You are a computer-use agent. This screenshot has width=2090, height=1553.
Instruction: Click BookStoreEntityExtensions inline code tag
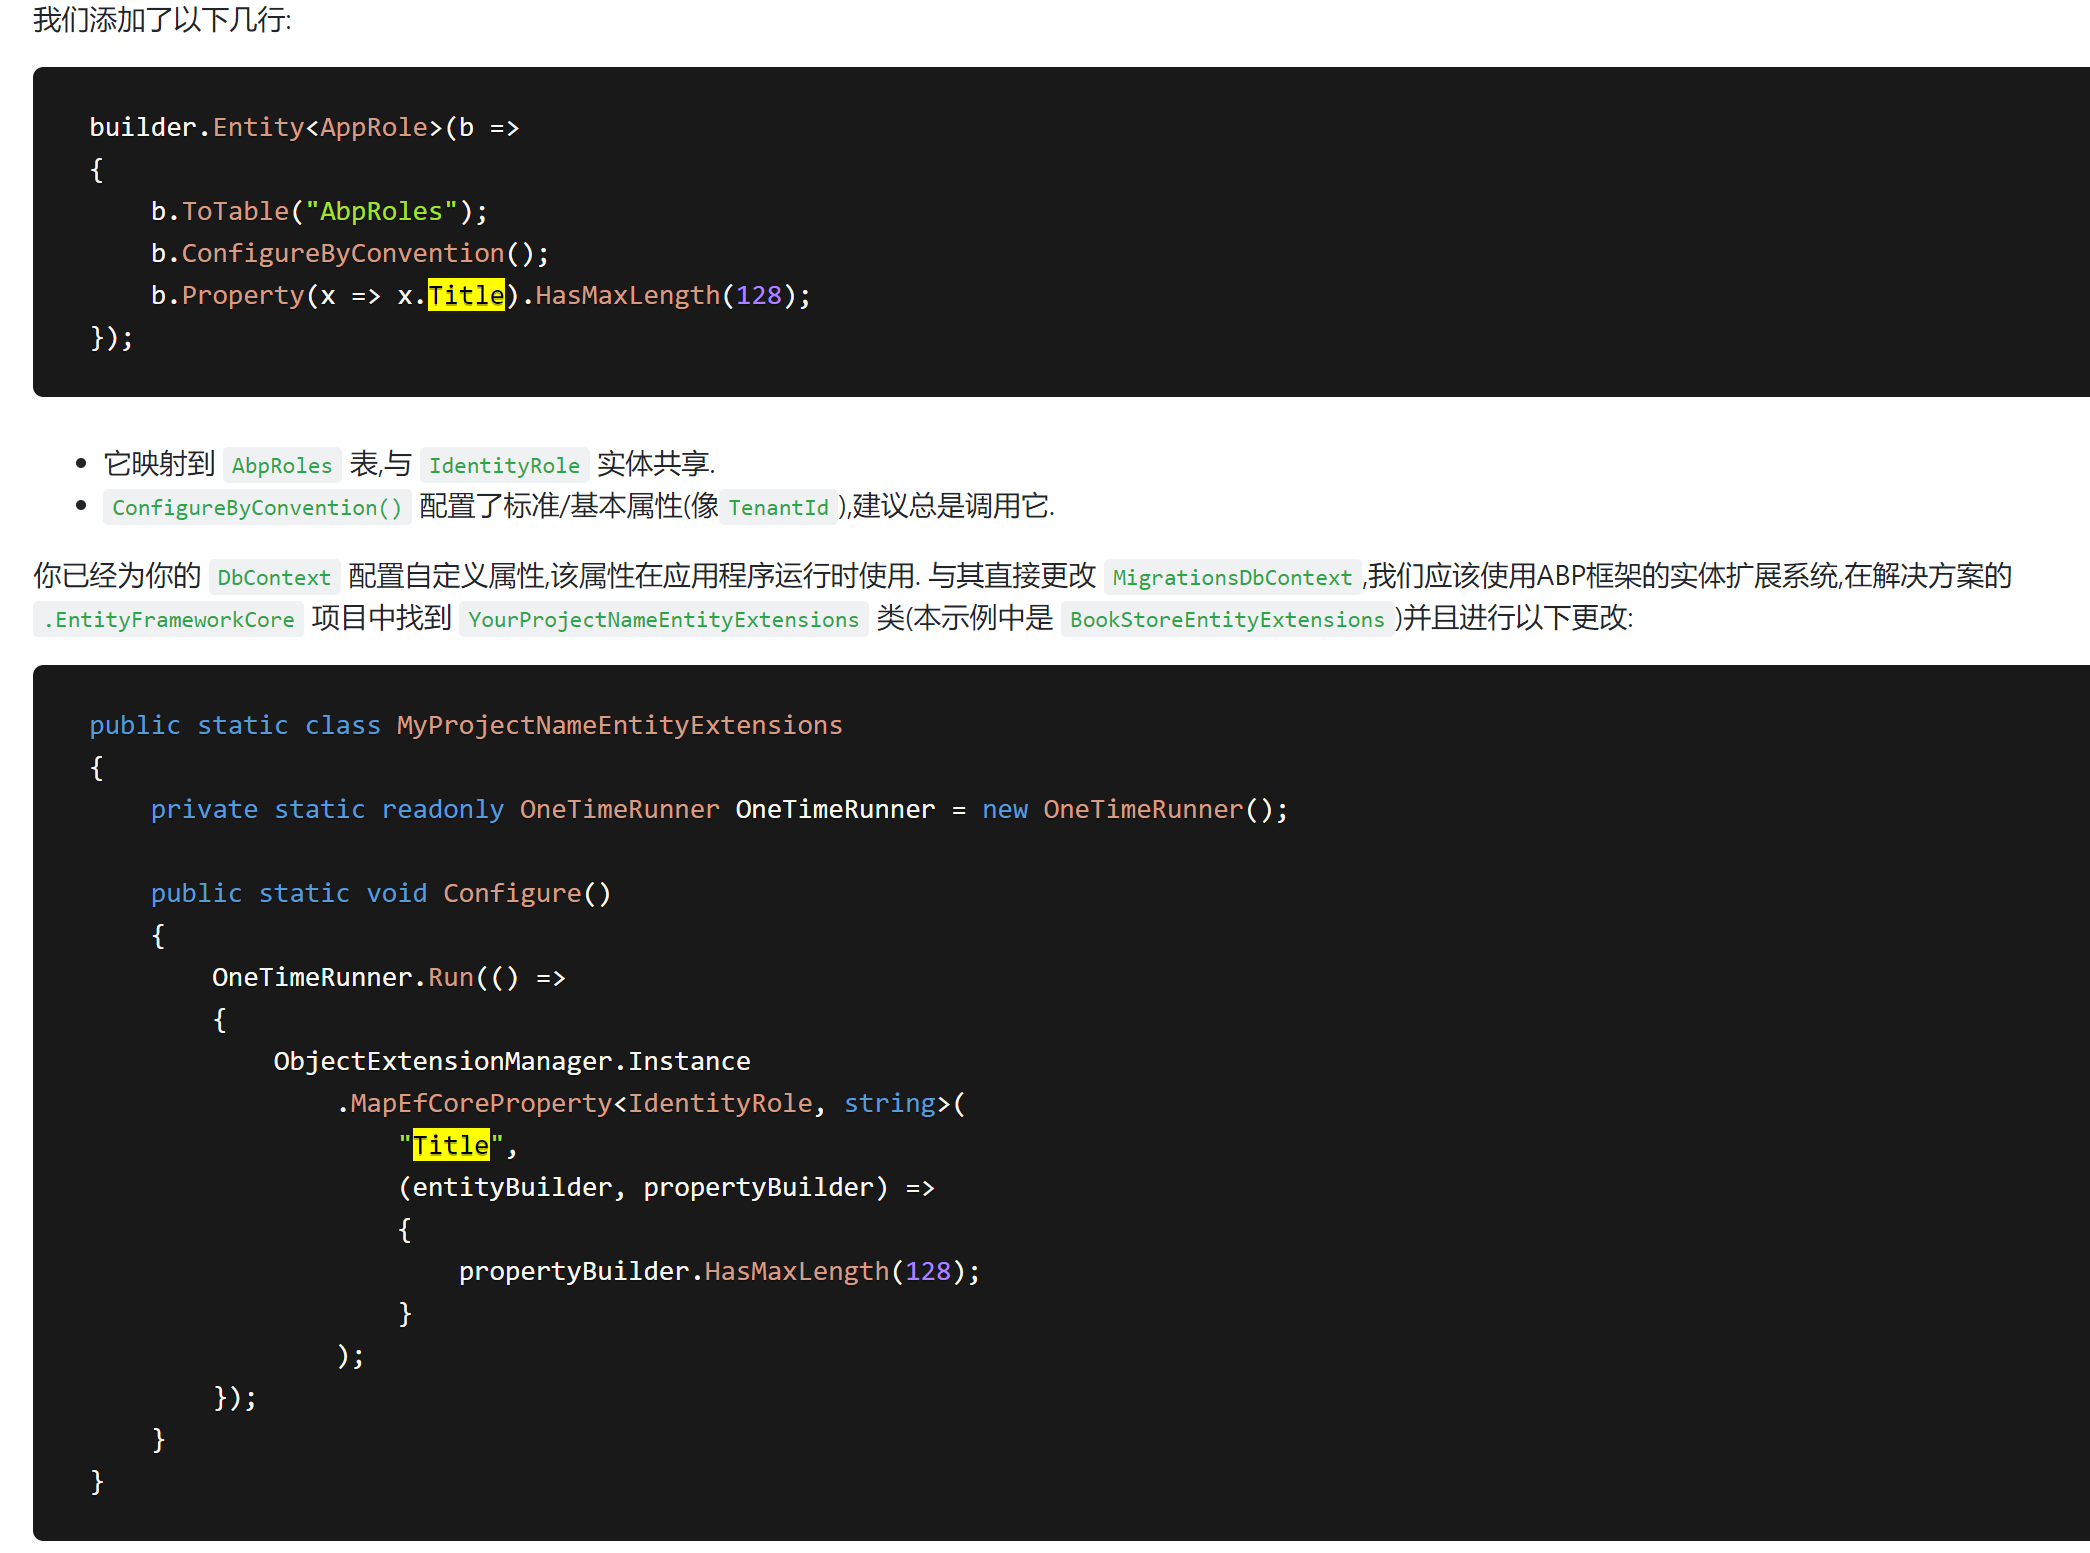[x=1227, y=619]
